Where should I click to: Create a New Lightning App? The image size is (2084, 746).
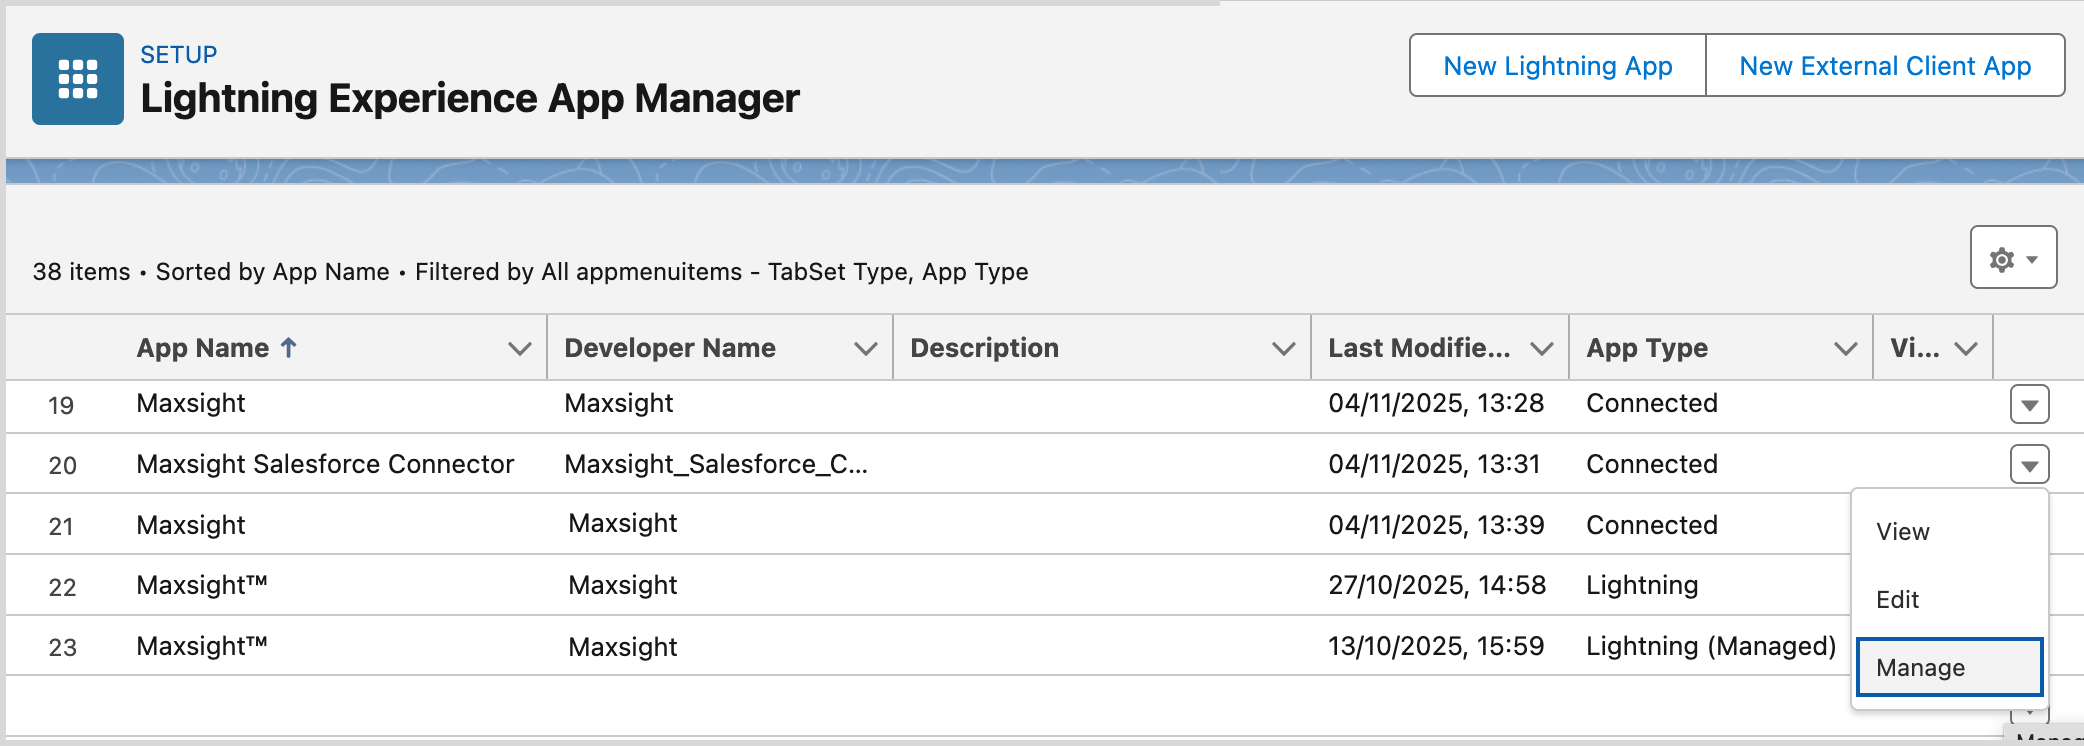coord(1557,66)
